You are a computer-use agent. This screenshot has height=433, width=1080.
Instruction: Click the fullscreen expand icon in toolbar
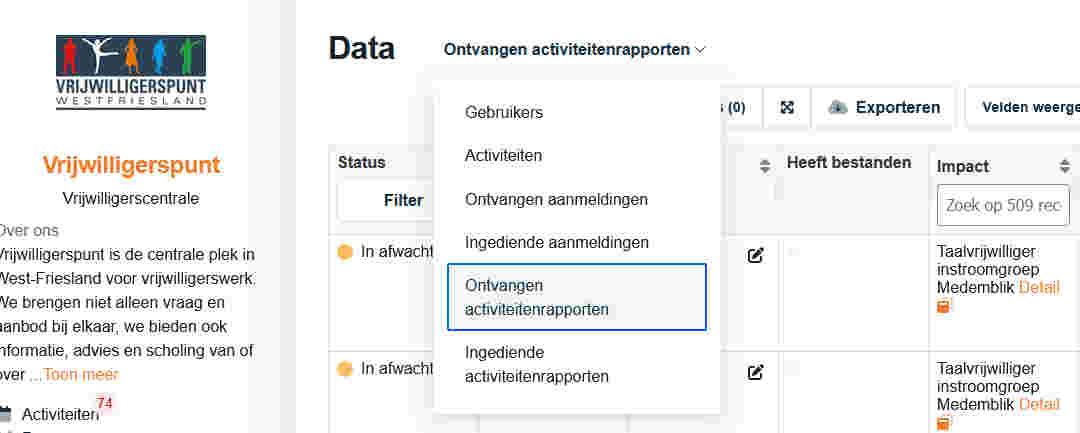click(787, 107)
